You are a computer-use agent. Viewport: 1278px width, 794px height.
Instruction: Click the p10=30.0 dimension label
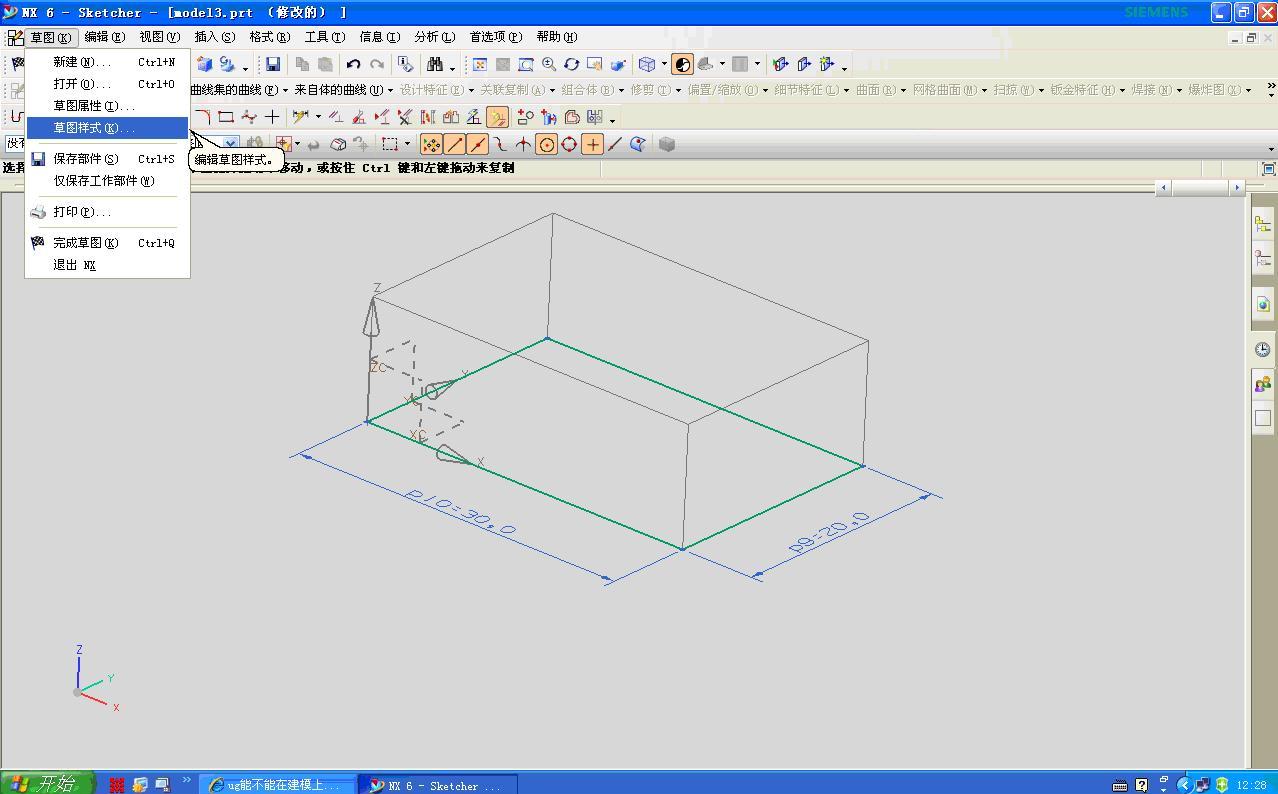pyautogui.click(x=460, y=512)
